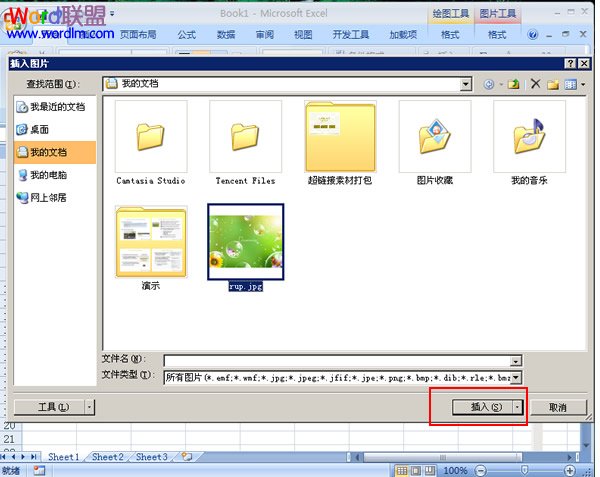The width and height of the screenshot is (600, 477).
Task: Click the 取消 button
Action: click(558, 407)
